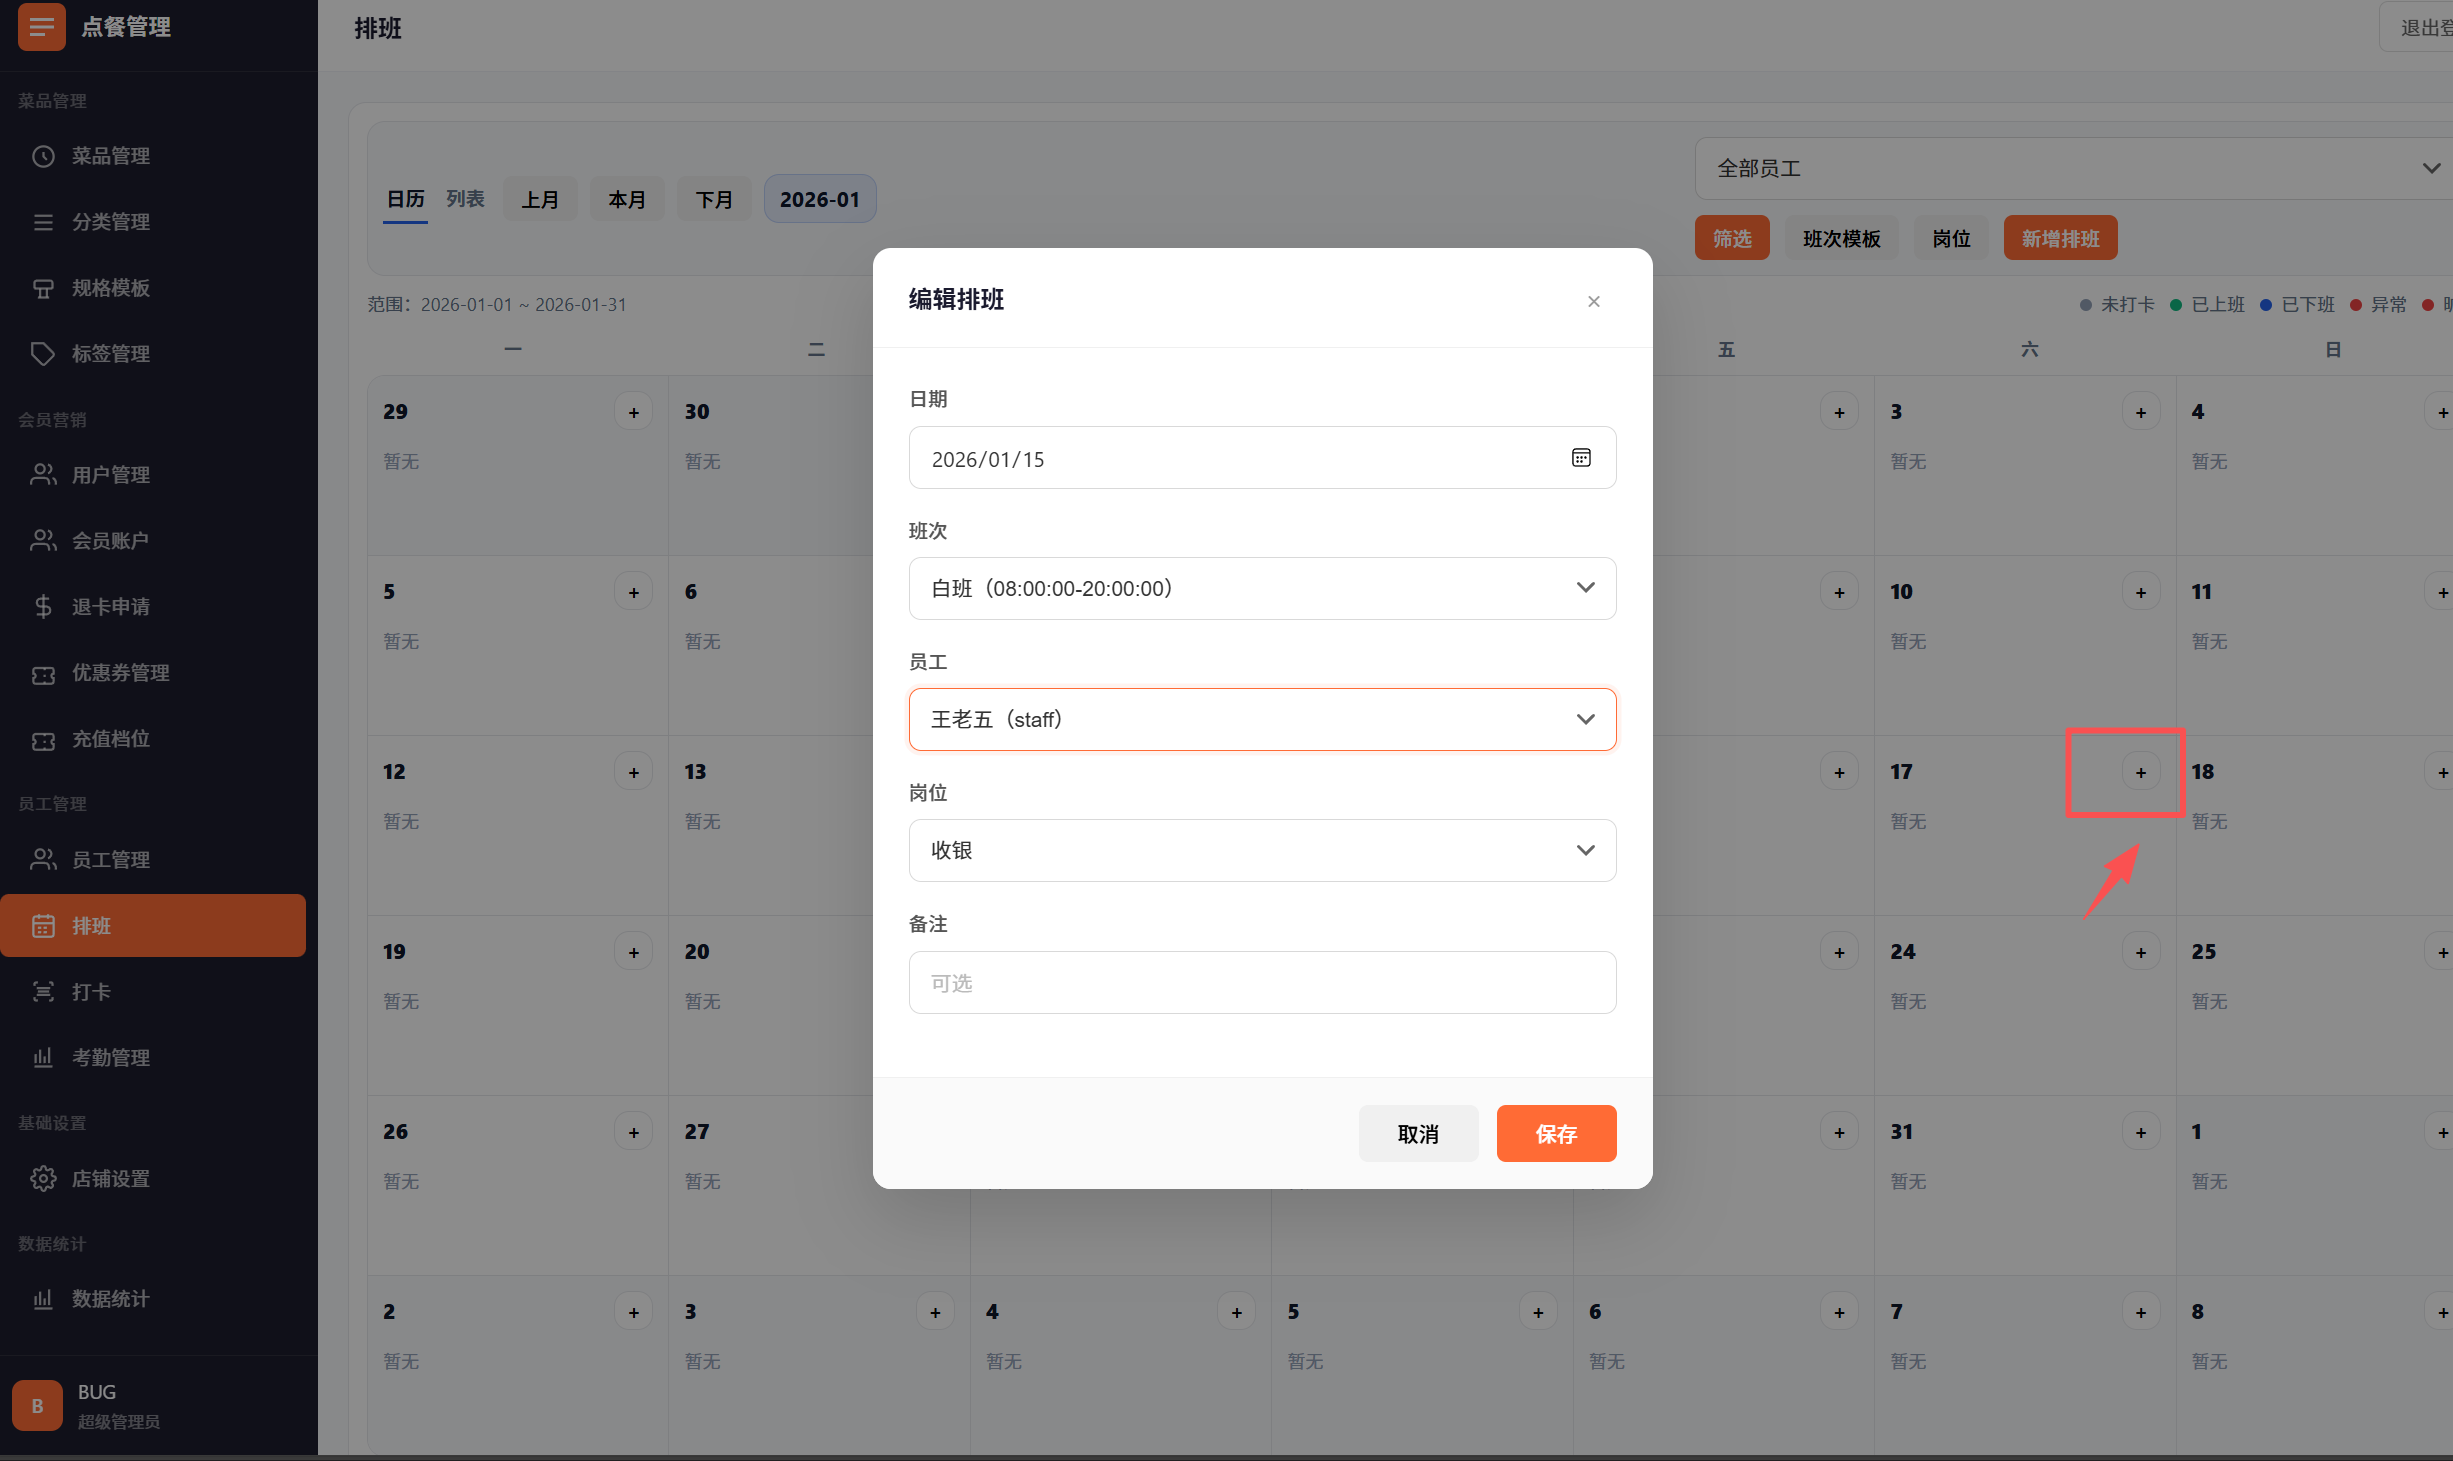
Task: Click the 退卡申请 dollar icon
Action: coord(43,606)
